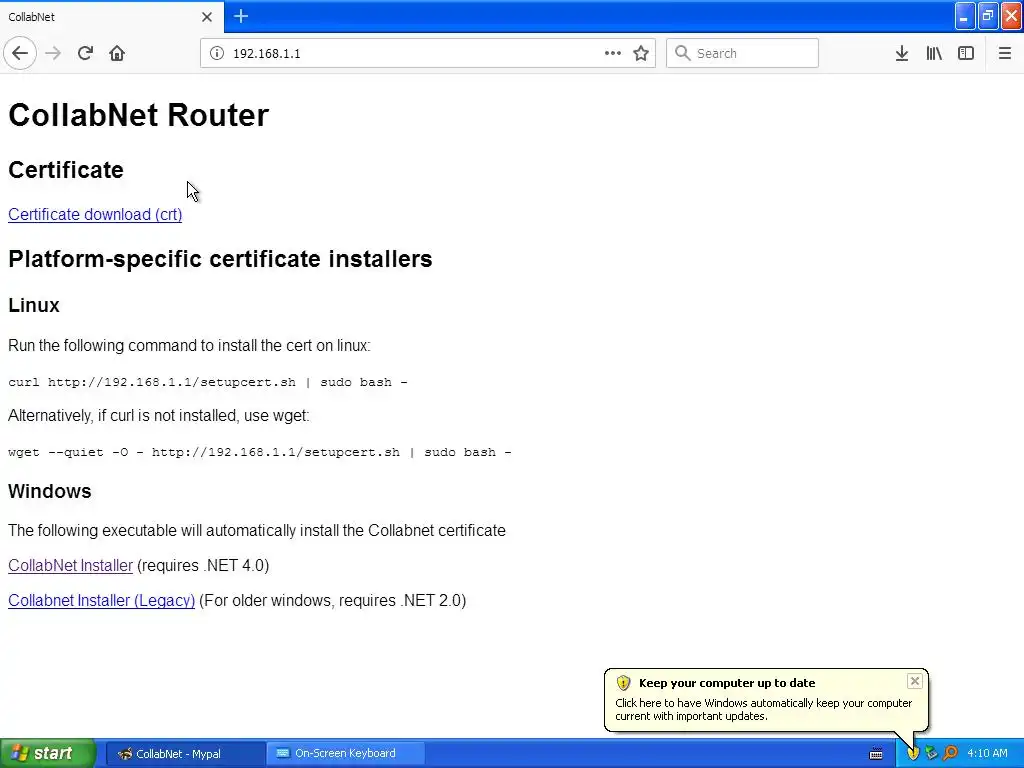Click the search magnifier icon
This screenshot has width=1024, height=768.
tap(682, 53)
